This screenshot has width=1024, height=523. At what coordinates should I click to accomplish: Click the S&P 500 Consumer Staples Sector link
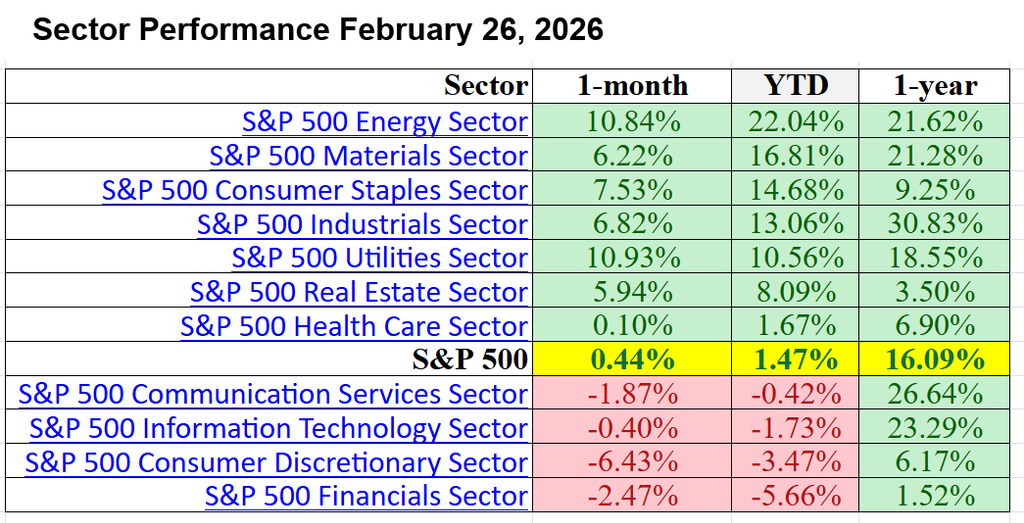(314, 190)
